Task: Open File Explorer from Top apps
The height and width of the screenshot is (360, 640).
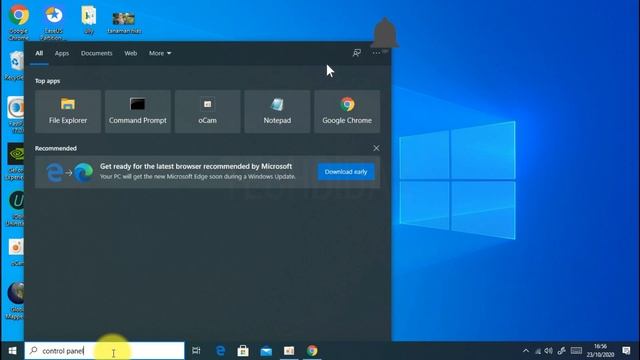Action: [68, 111]
